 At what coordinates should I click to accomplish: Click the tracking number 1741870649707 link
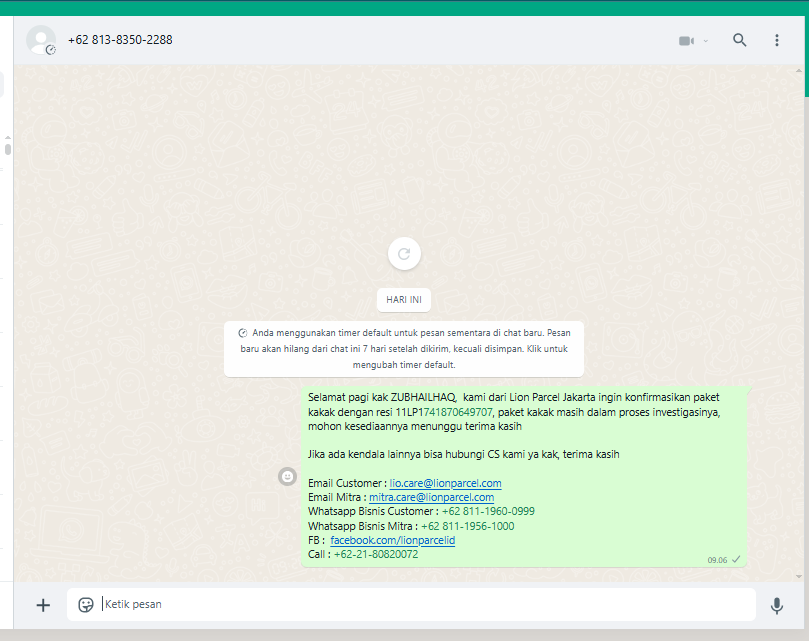(x=457, y=412)
